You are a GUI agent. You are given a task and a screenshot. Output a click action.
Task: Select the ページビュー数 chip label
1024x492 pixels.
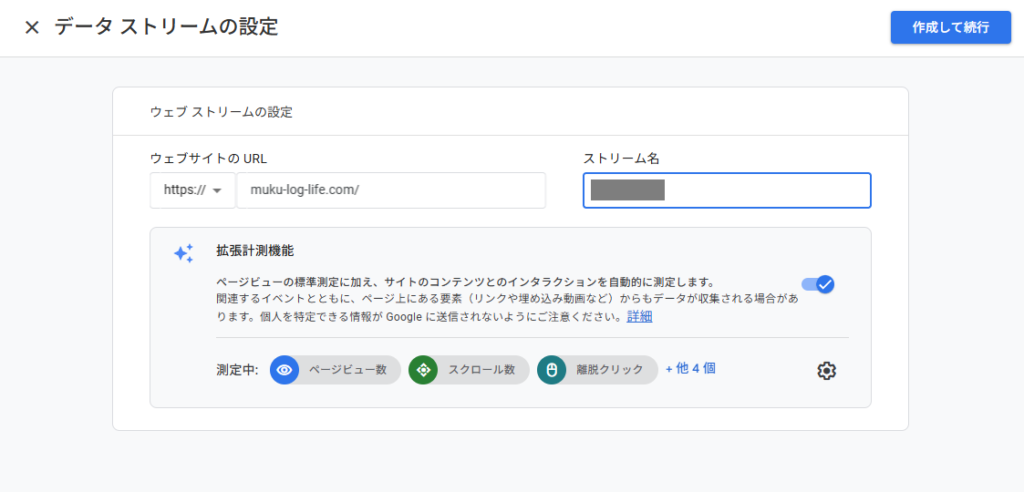click(x=347, y=370)
